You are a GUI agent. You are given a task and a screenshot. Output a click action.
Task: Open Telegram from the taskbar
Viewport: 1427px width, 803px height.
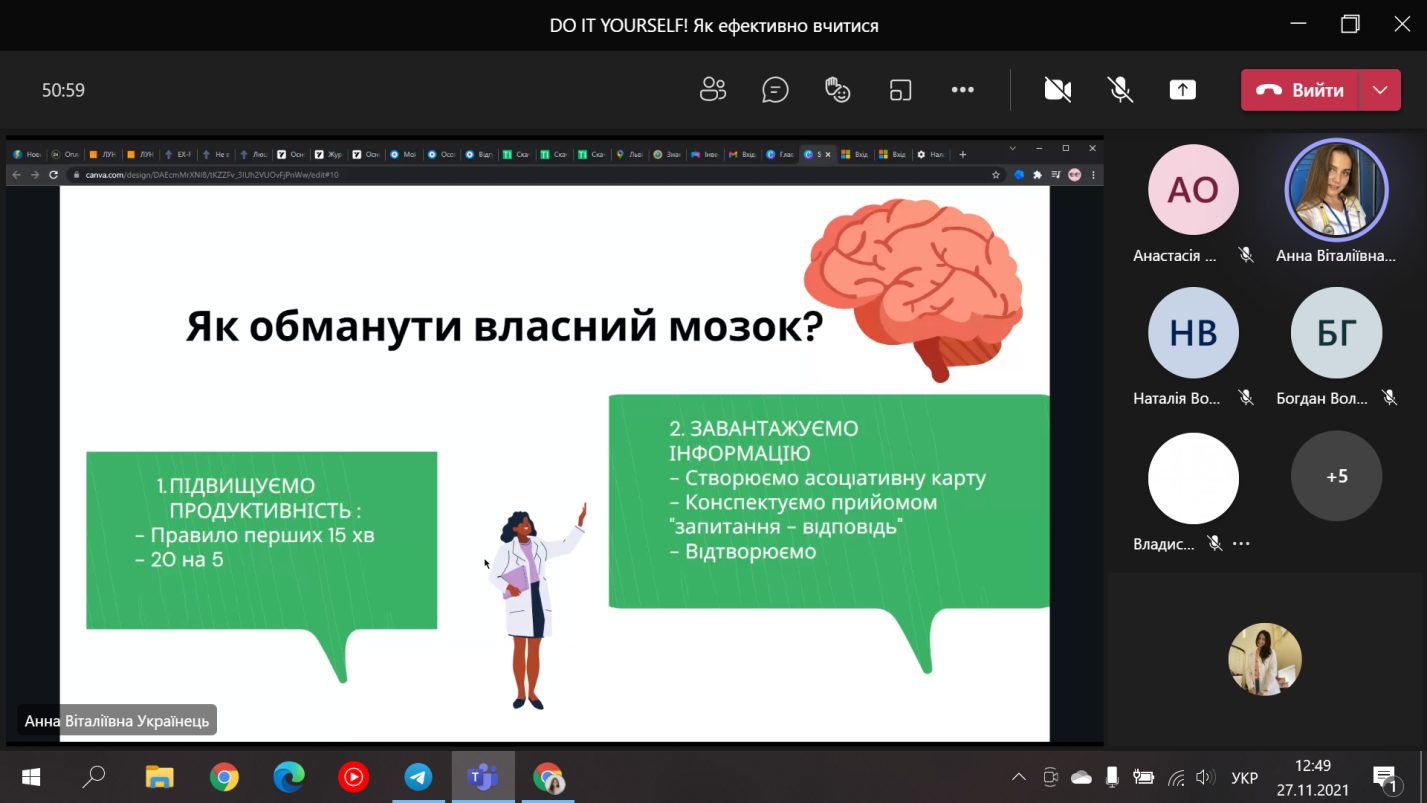coord(418,777)
